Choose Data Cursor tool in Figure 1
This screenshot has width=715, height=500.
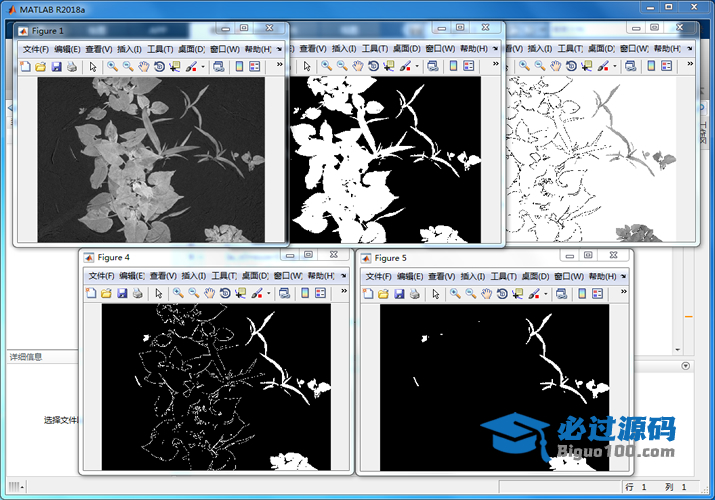point(175,67)
